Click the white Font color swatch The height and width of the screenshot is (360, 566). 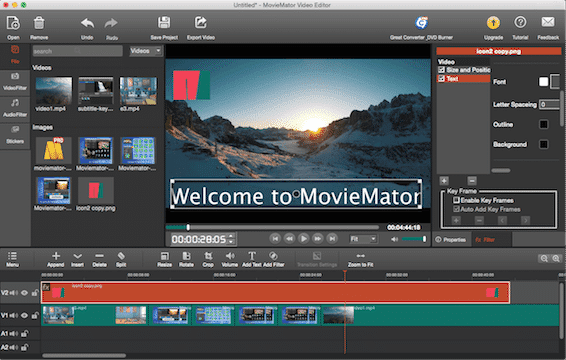click(x=543, y=82)
